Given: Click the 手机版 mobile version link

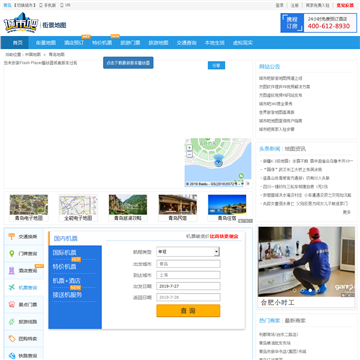Looking at the screenshot, I should click(48, 5).
